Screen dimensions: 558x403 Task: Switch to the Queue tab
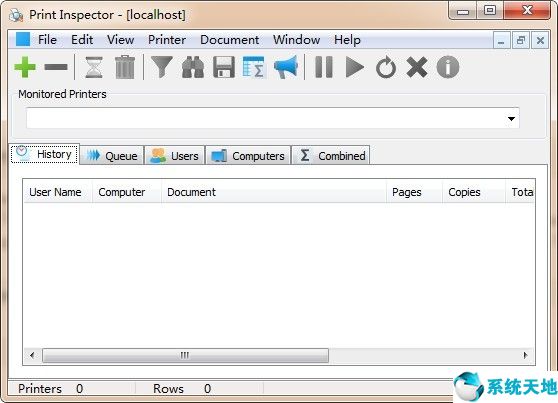[112, 156]
